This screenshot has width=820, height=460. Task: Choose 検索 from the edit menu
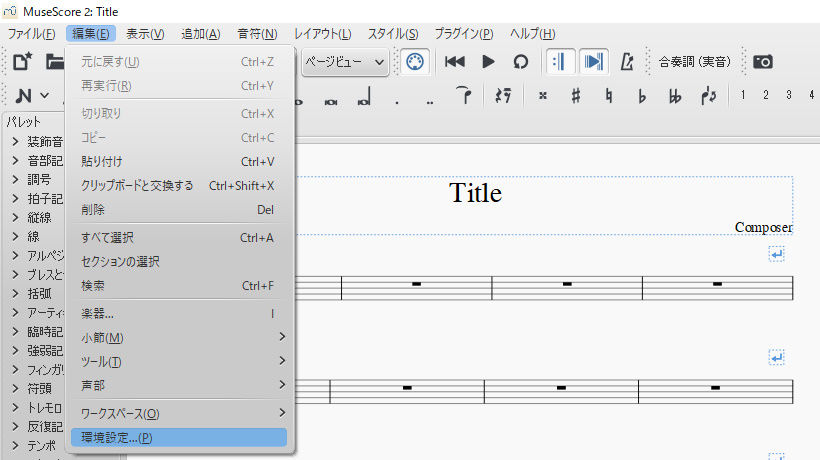pos(178,286)
